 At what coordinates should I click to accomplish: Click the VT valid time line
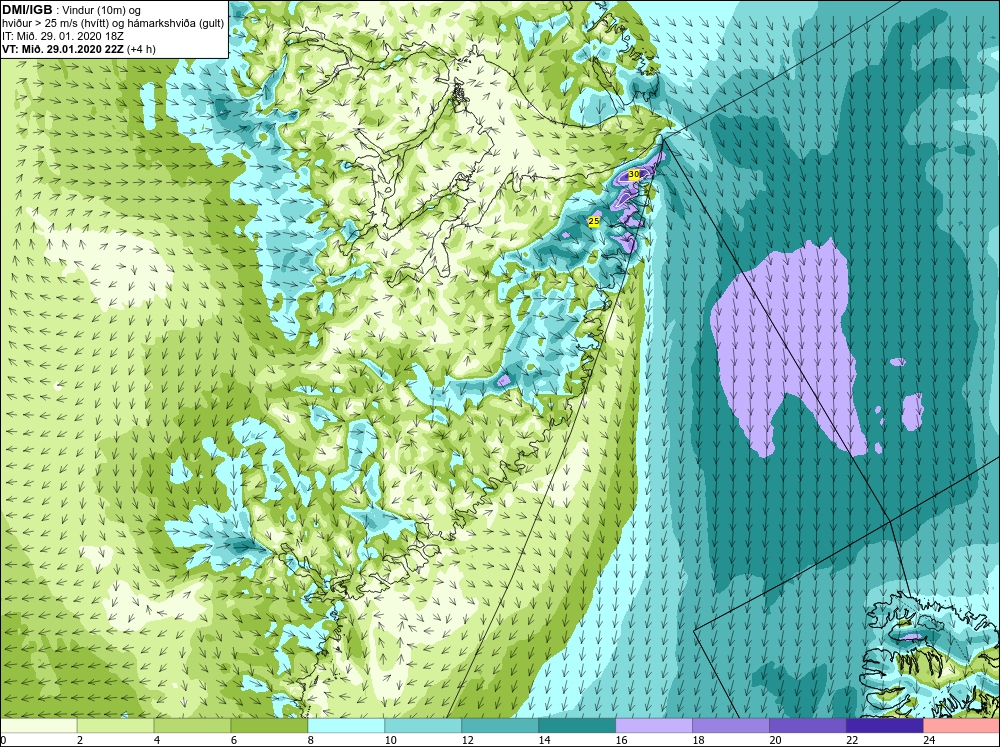coord(78,49)
